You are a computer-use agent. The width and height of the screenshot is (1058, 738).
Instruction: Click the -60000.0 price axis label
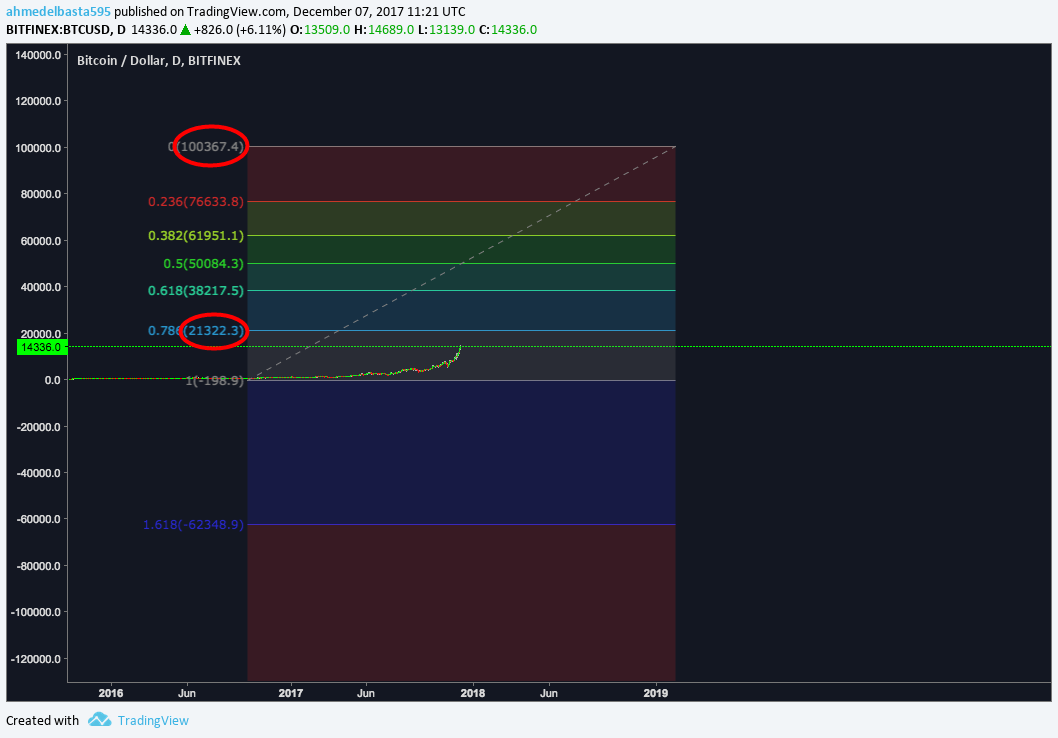(x=38, y=519)
